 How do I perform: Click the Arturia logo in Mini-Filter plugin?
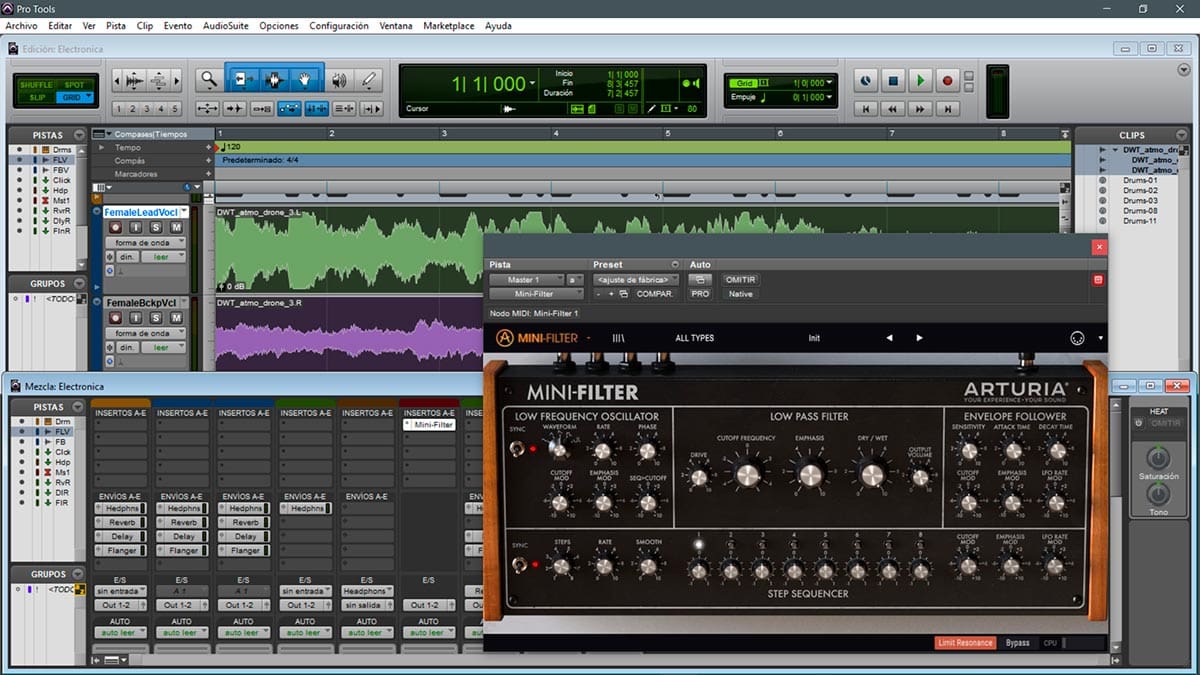click(506, 338)
